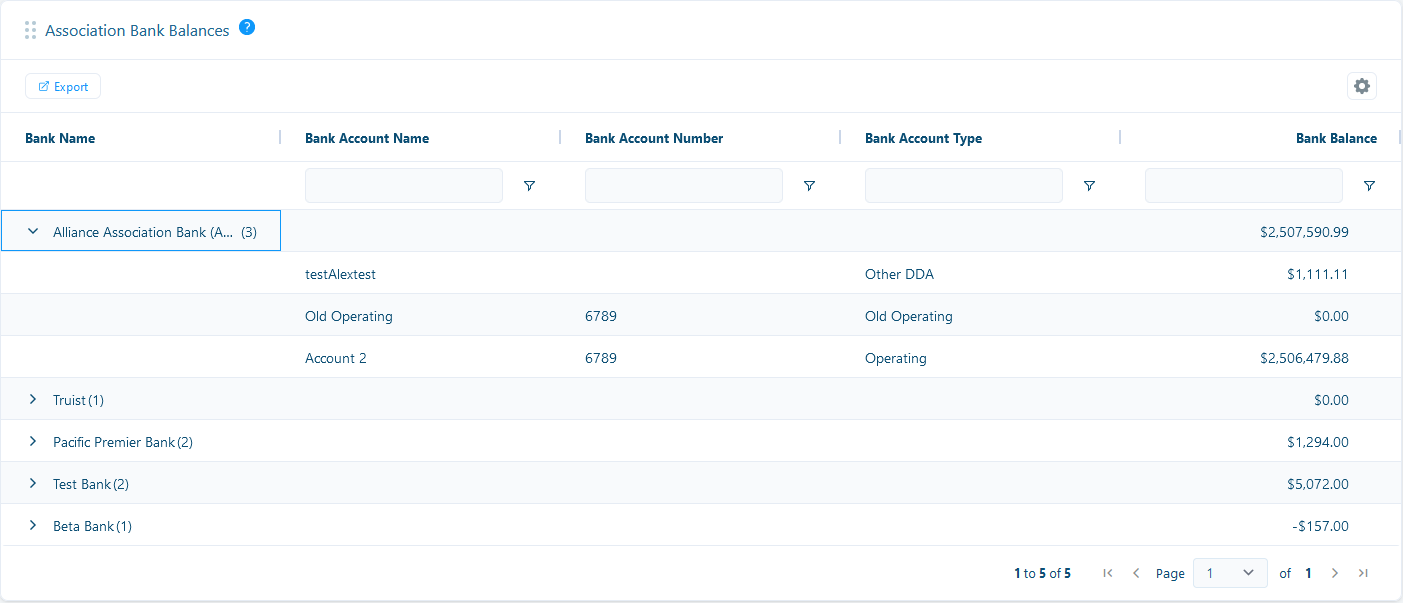Click the $5,072.00 Test Bank balance

tap(1318, 484)
